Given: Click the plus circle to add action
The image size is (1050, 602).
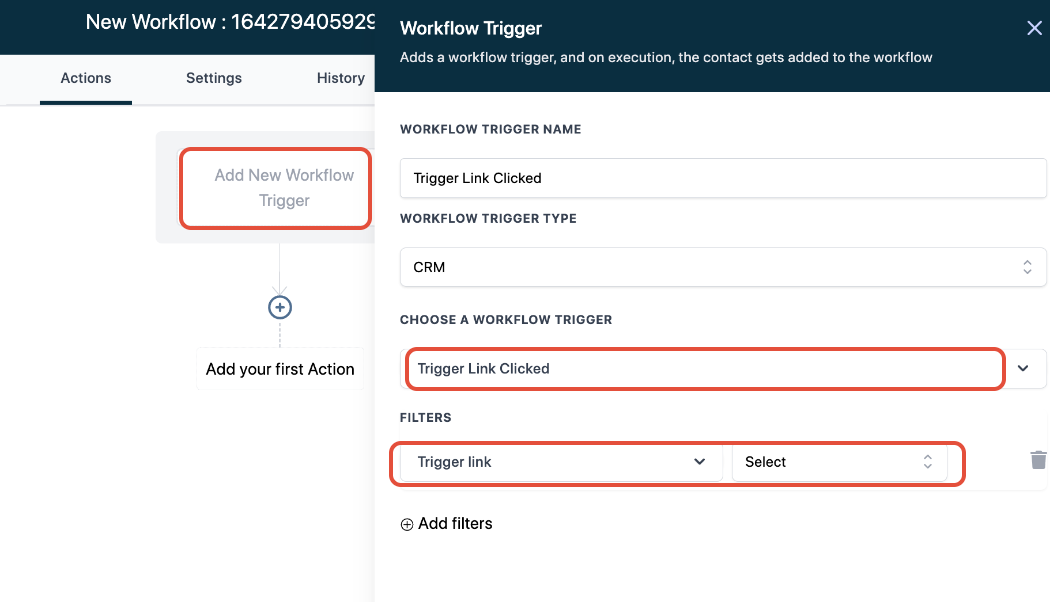Looking at the screenshot, I should [x=280, y=307].
